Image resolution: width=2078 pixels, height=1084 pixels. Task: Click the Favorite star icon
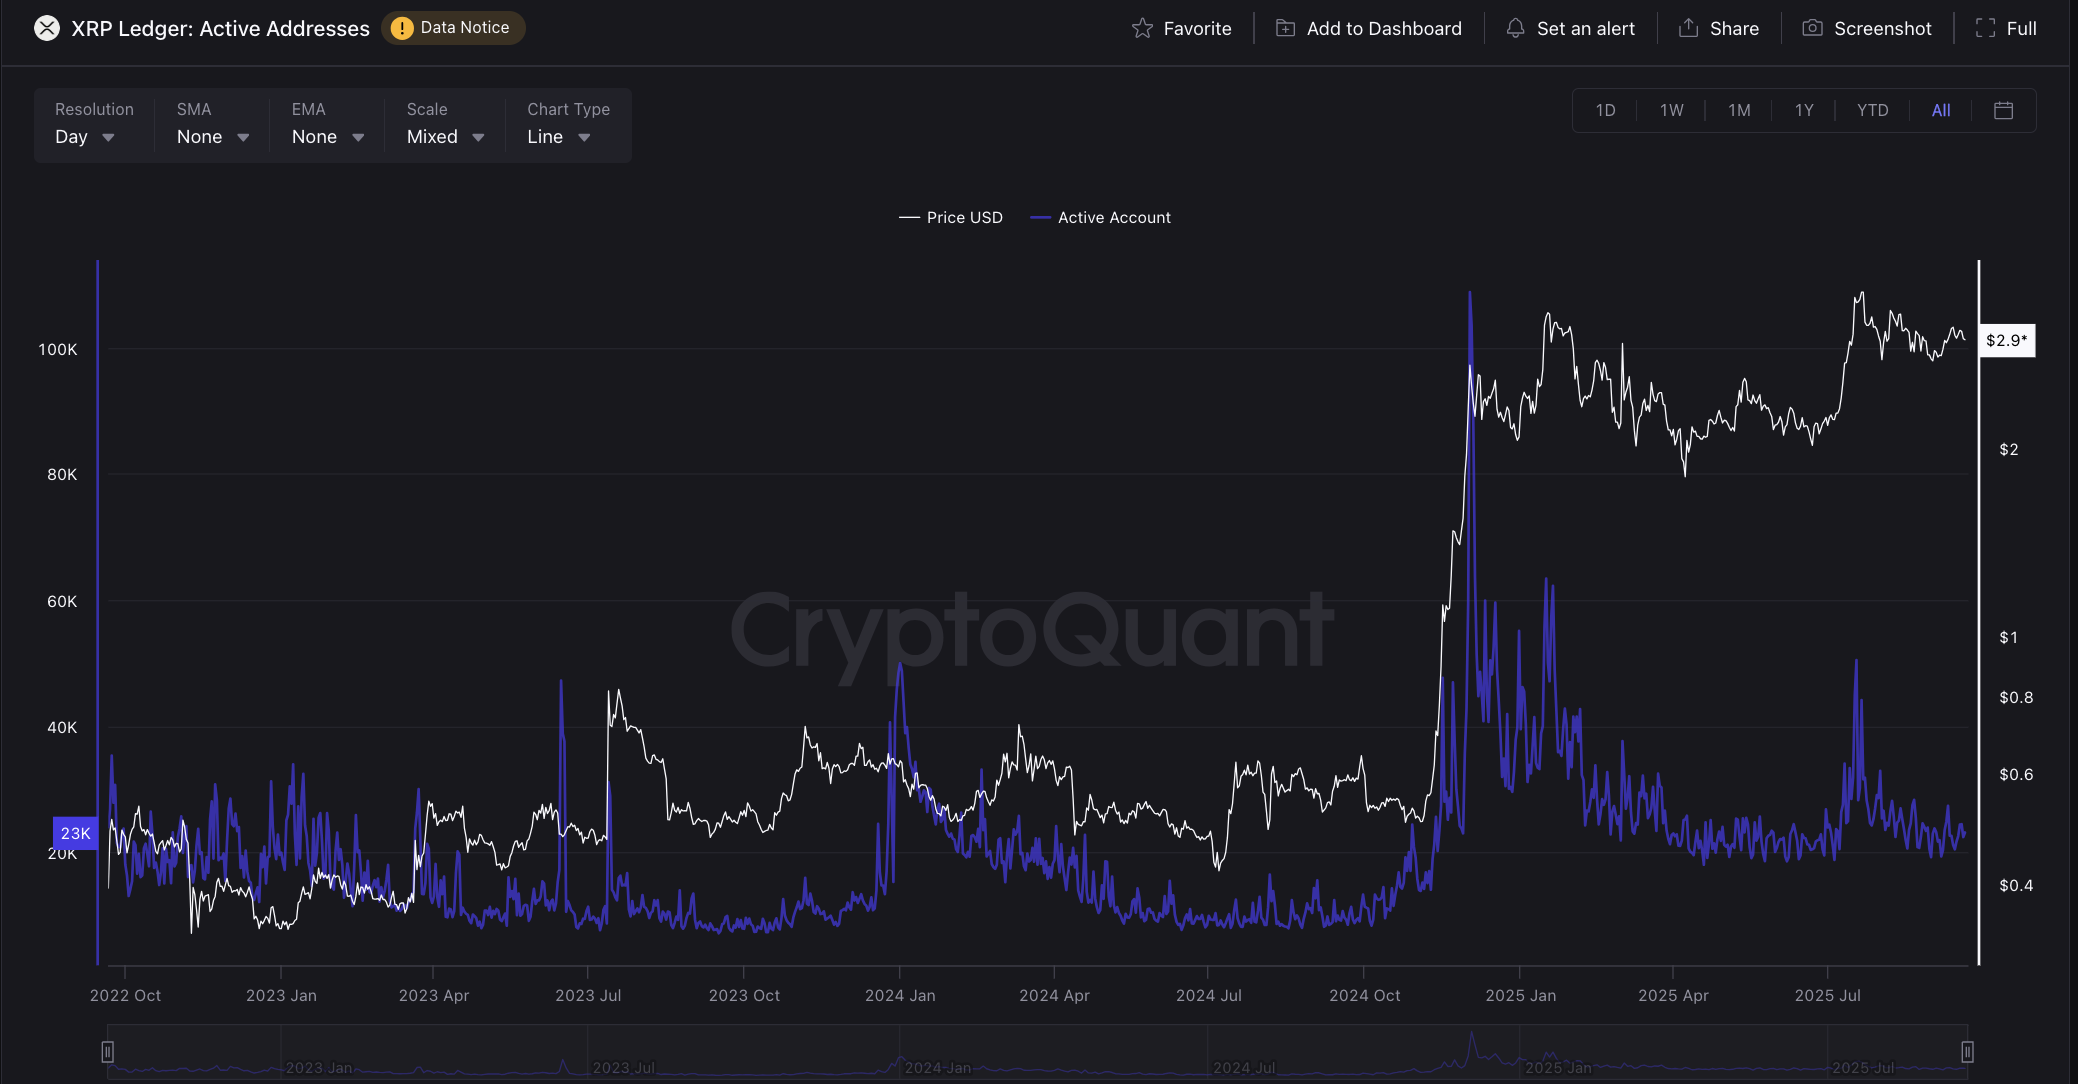1142,28
